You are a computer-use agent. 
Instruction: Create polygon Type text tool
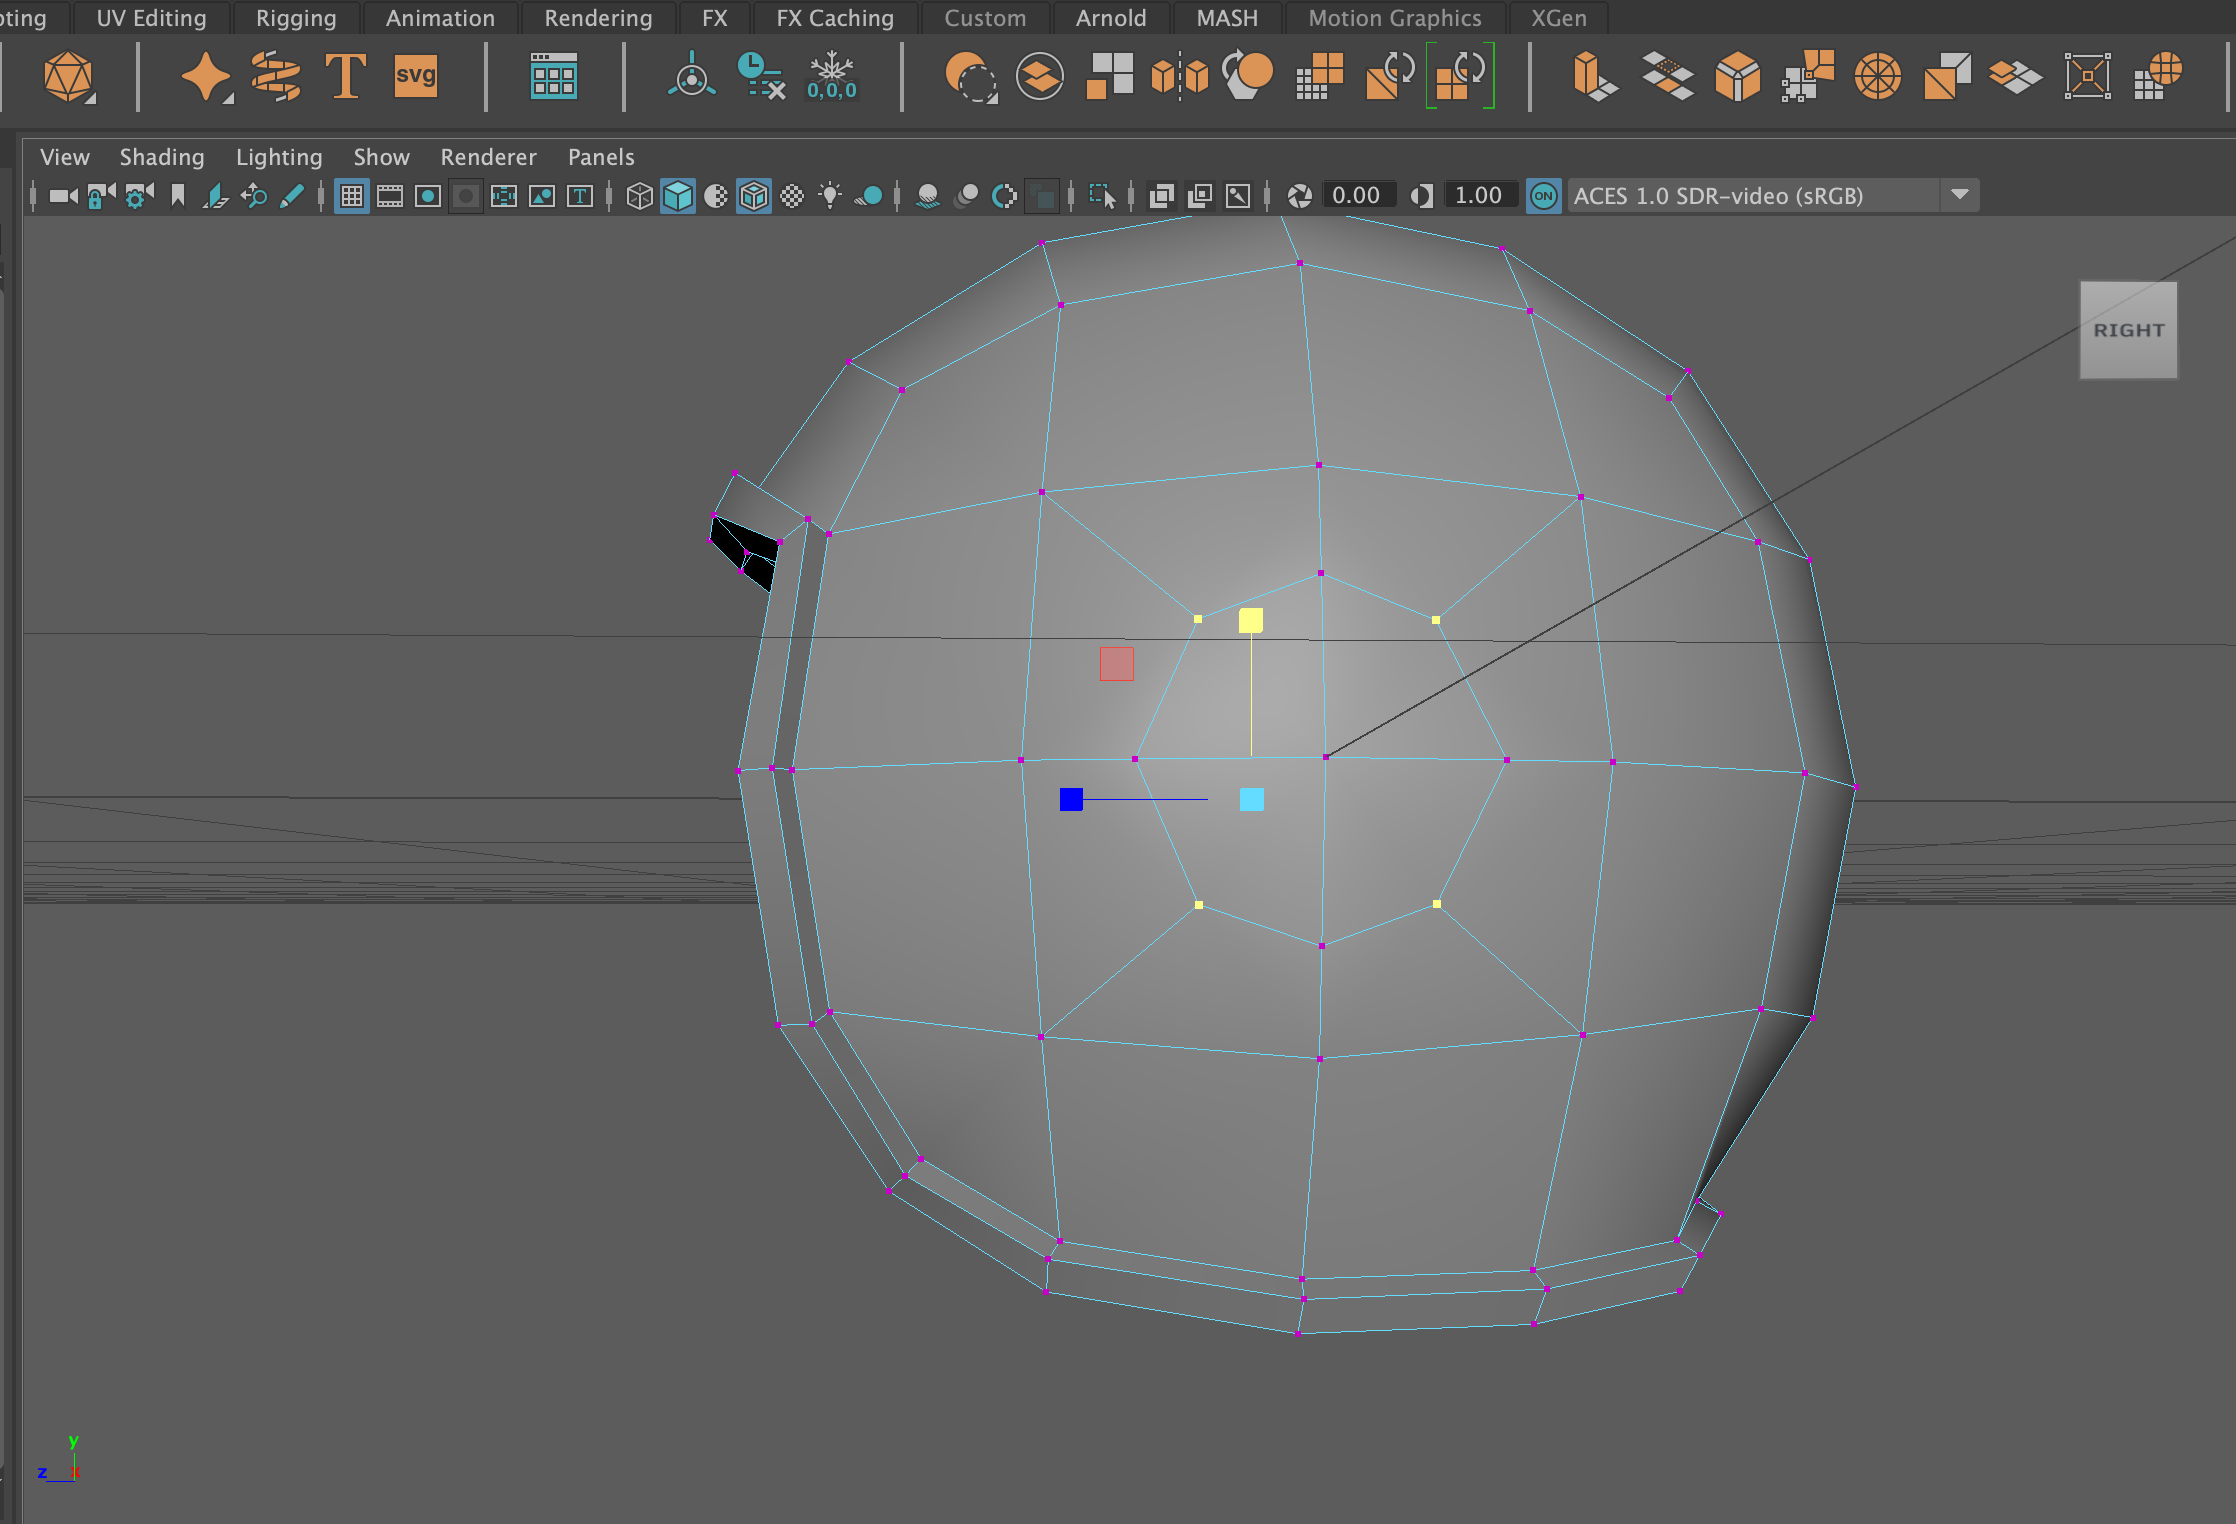pyautogui.click(x=346, y=77)
